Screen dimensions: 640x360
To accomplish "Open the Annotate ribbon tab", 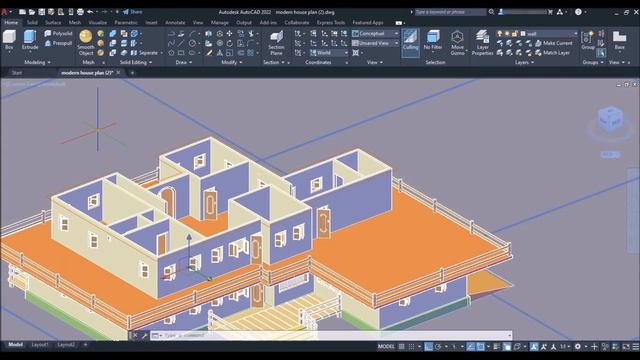I will pyautogui.click(x=176, y=22).
